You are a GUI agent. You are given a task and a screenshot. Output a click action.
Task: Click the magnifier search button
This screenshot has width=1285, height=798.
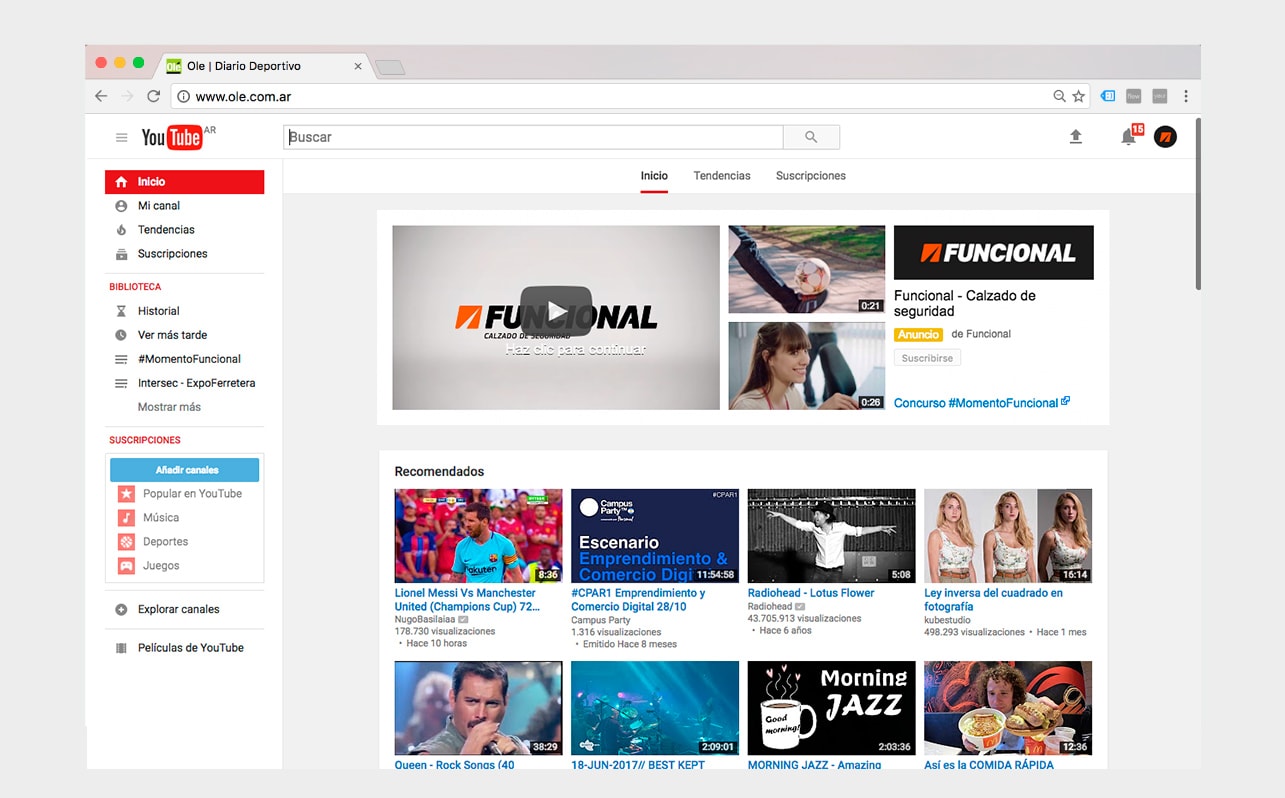click(x=811, y=137)
